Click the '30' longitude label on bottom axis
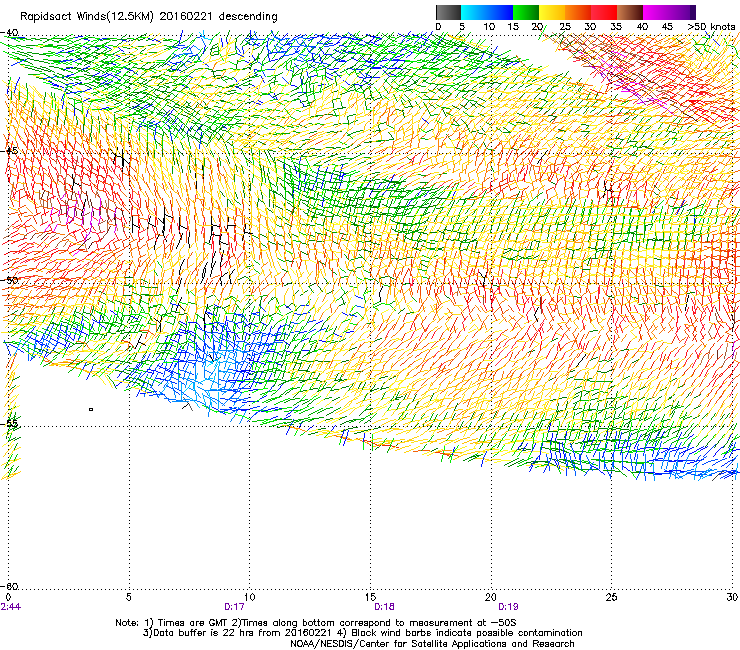740x650 pixels. tap(732, 598)
